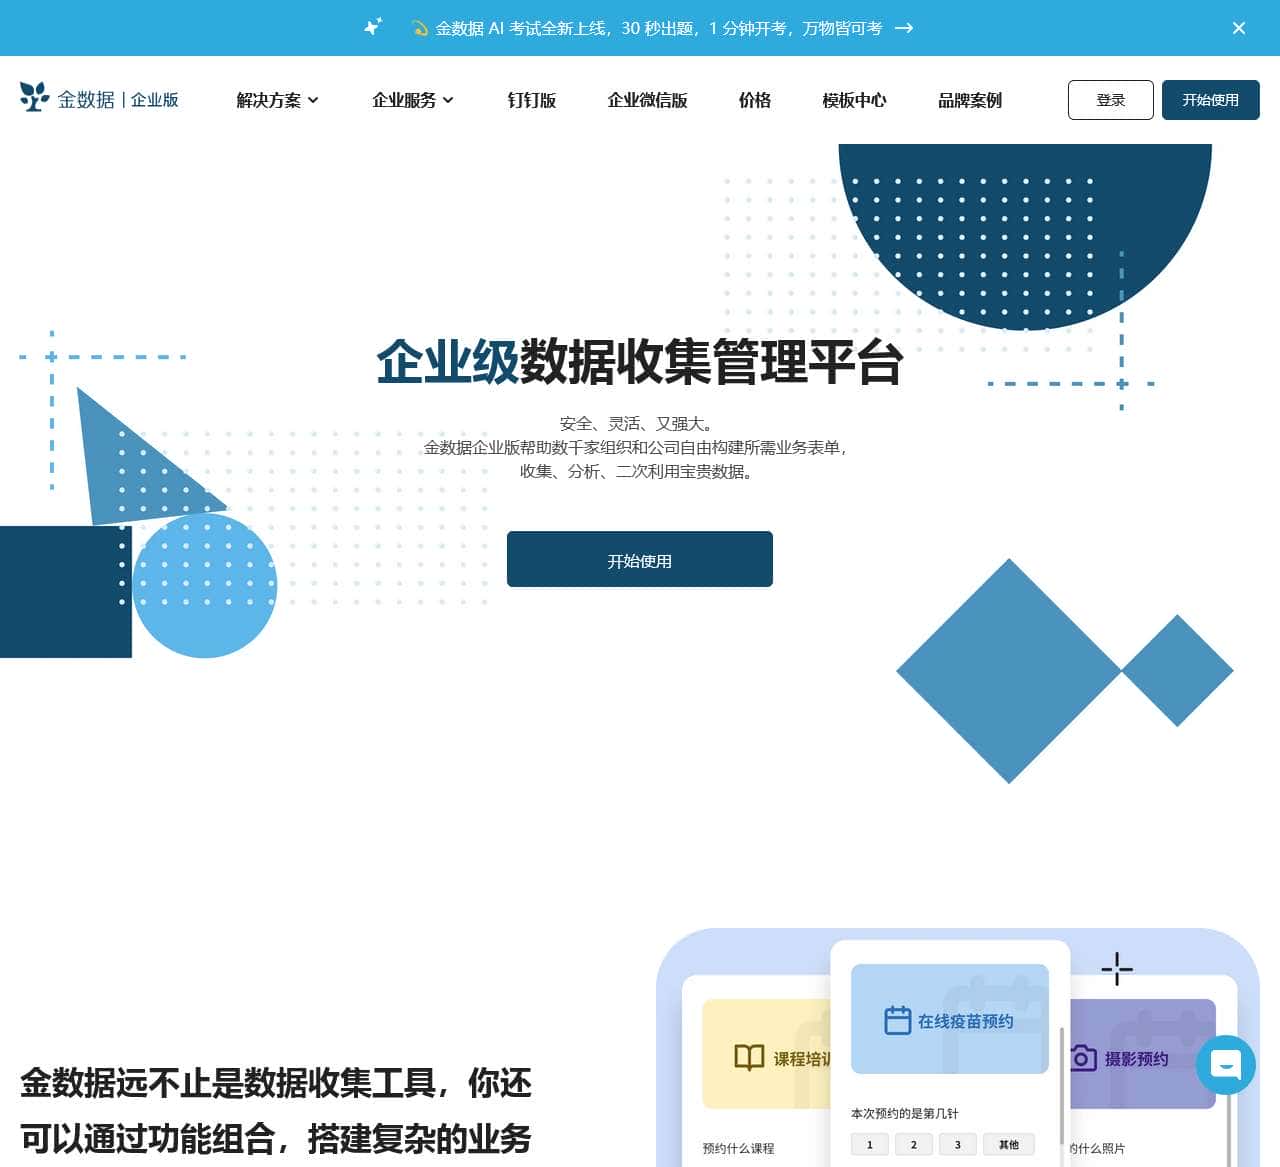Click the sparkle icon in the banner
This screenshot has height=1167, width=1280.
(x=373, y=27)
